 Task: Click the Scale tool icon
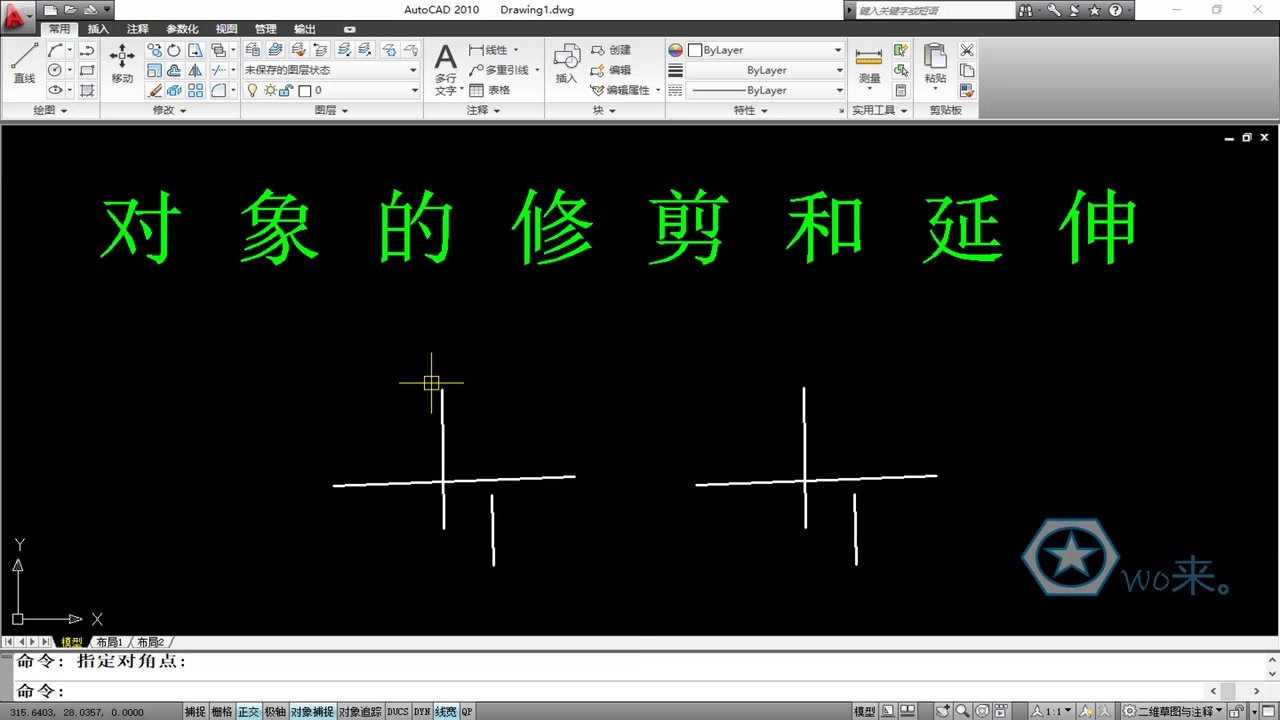[x=154, y=70]
